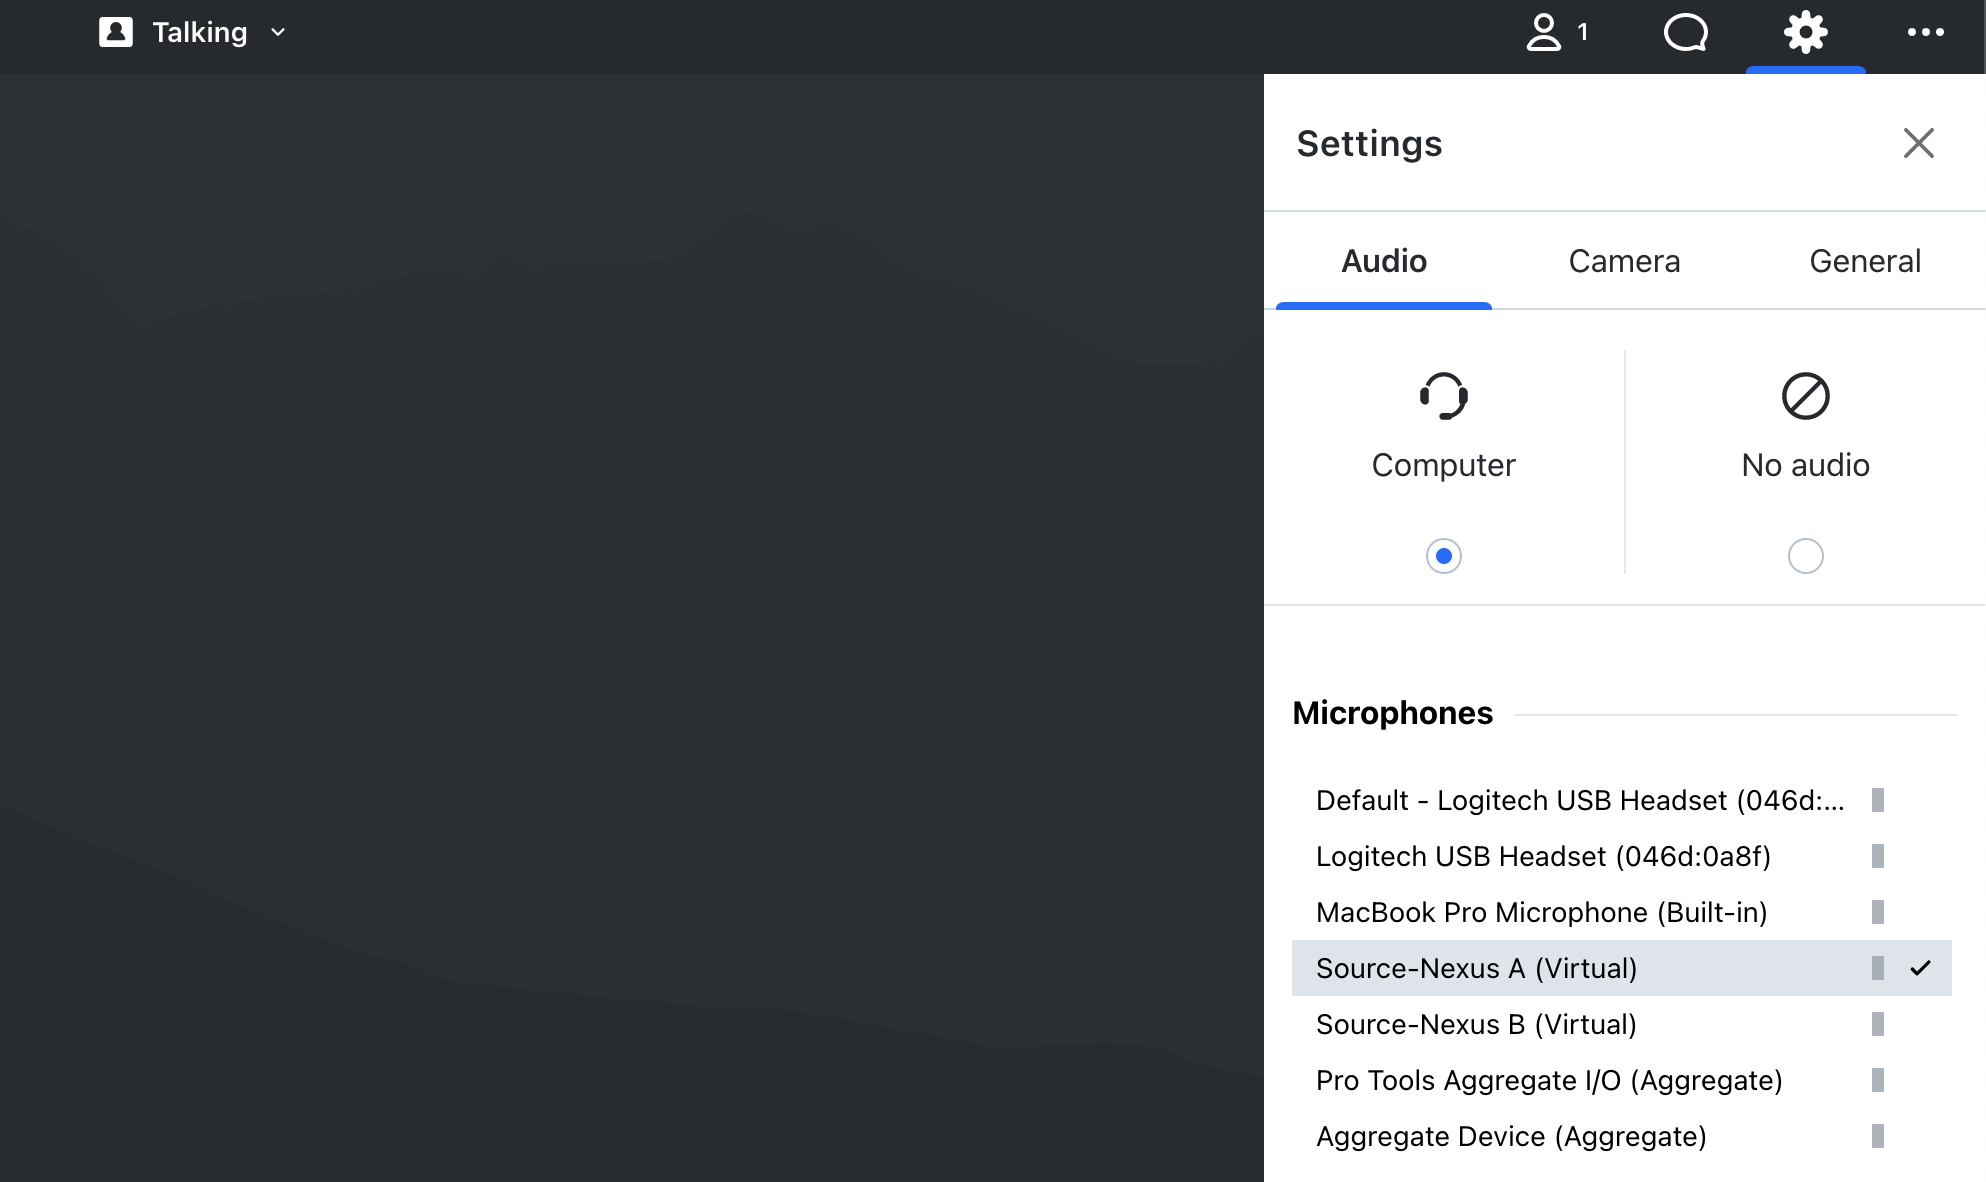Click the No audio prohibited icon

tap(1805, 396)
